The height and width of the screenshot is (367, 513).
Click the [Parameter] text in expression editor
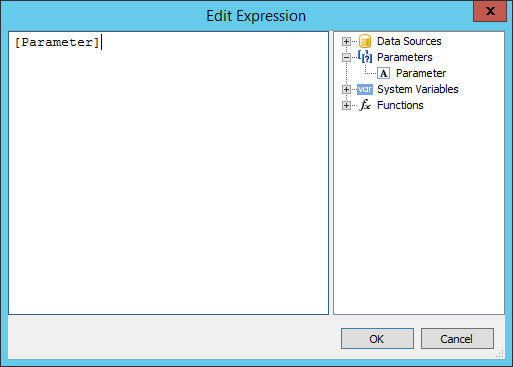click(x=57, y=43)
